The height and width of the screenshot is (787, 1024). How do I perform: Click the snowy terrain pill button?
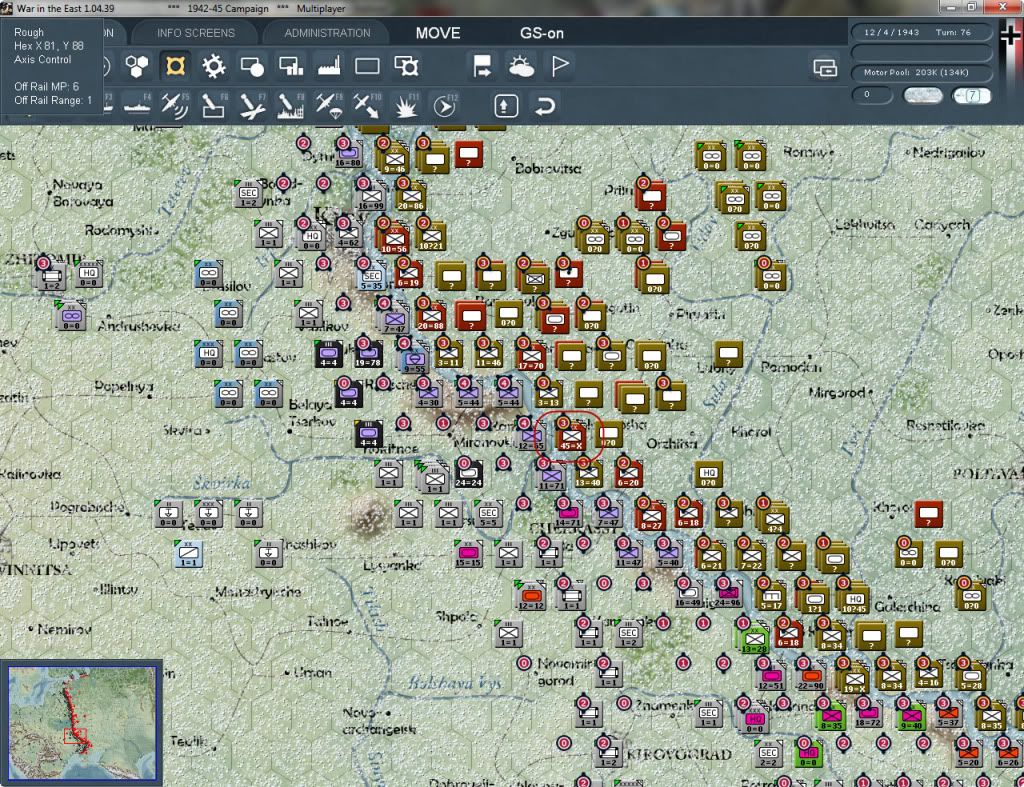tap(922, 95)
